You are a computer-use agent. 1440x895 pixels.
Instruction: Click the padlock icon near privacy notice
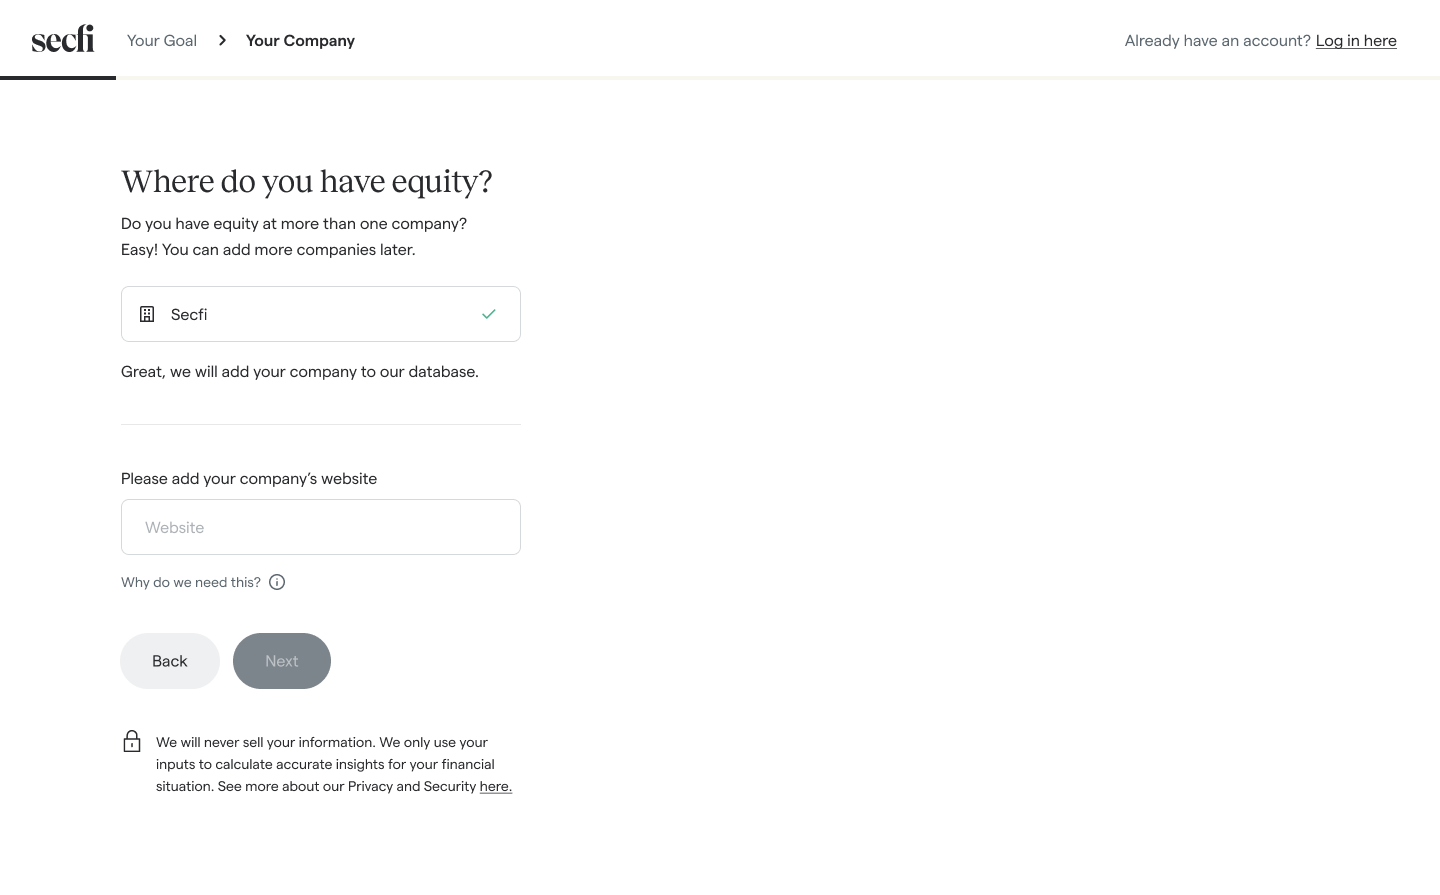(x=132, y=741)
